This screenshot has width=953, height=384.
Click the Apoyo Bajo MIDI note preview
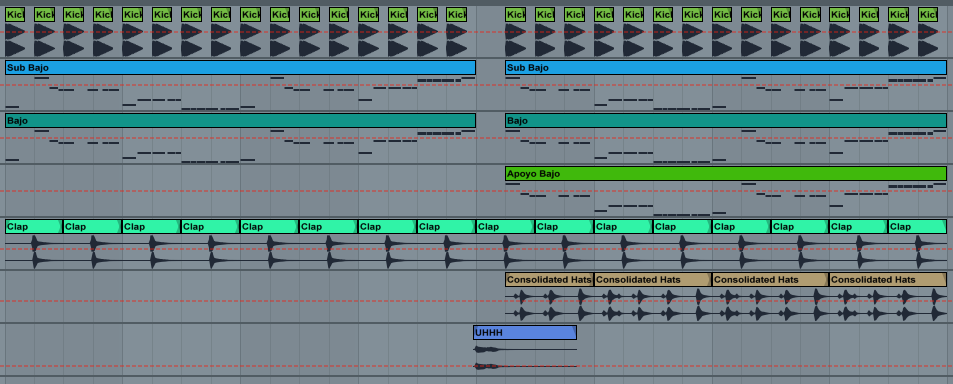[x=726, y=199]
